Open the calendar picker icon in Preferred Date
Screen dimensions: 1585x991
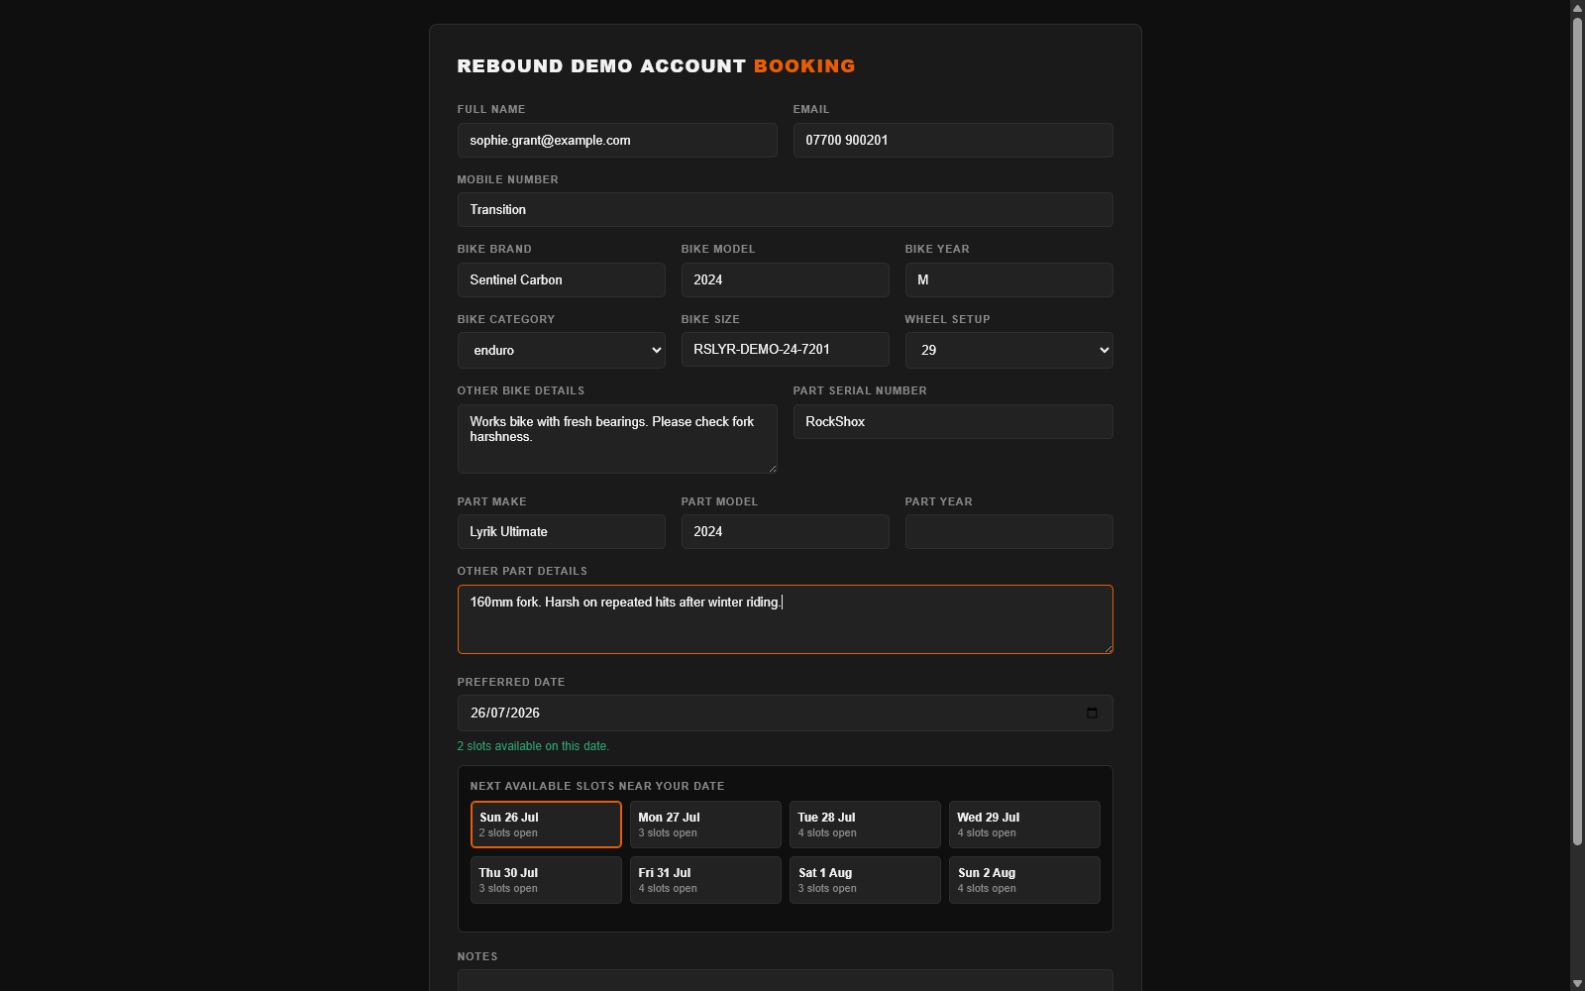point(1091,713)
